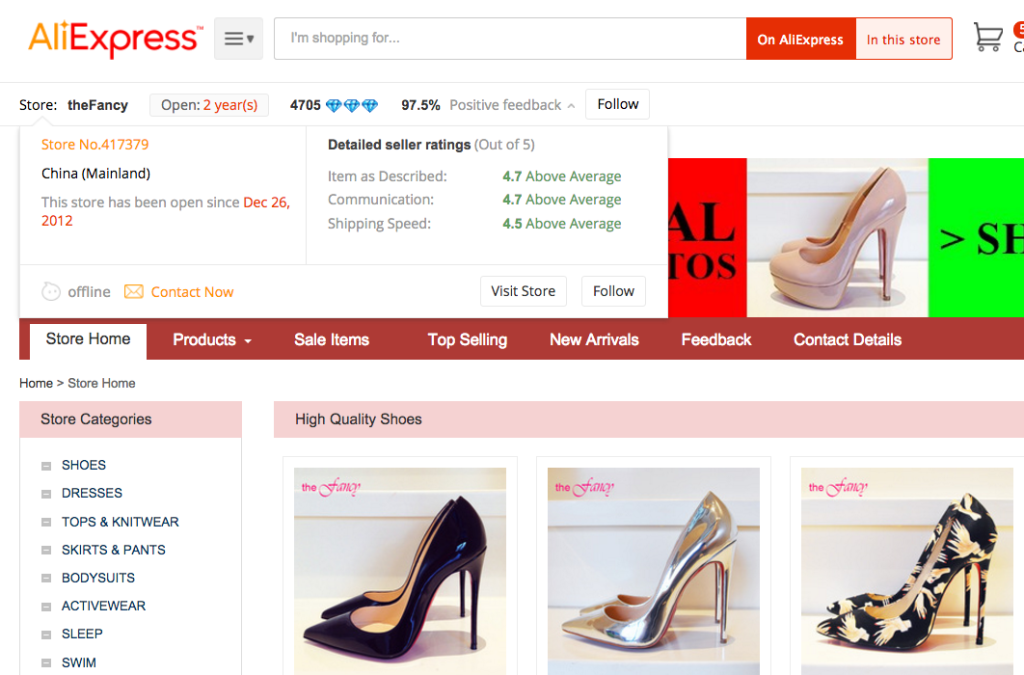Open the DRESSES category link
The image size is (1024, 675).
(92, 494)
